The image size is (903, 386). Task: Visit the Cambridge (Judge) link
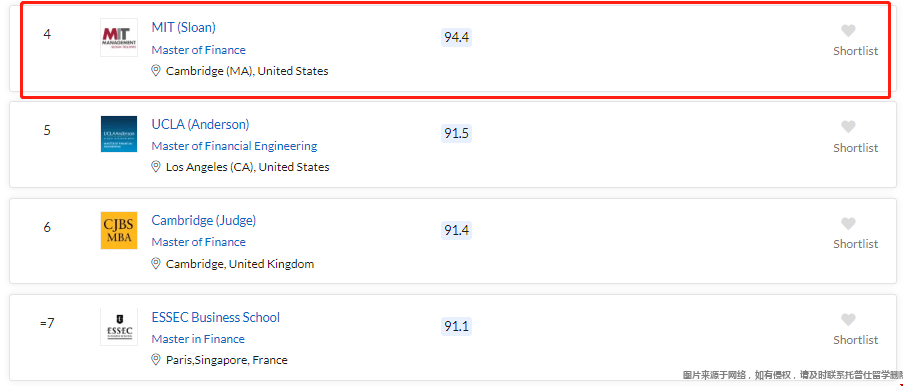204,220
